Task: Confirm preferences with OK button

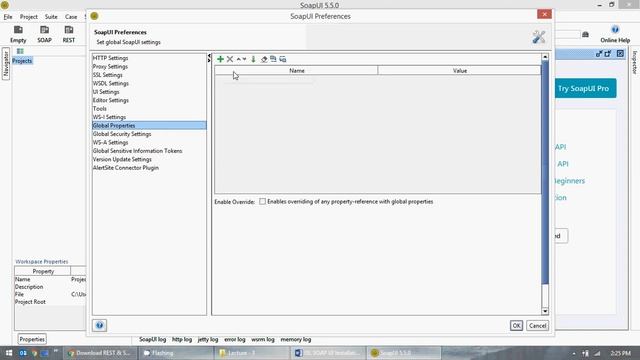Action: tap(516, 325)
